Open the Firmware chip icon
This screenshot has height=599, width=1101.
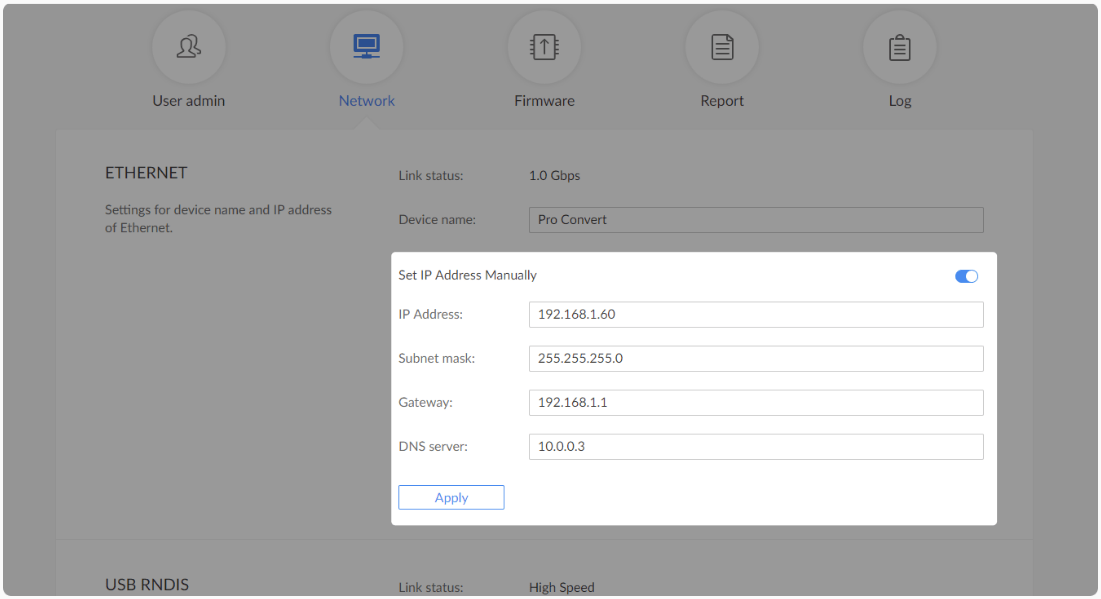[x=544, y=47]
